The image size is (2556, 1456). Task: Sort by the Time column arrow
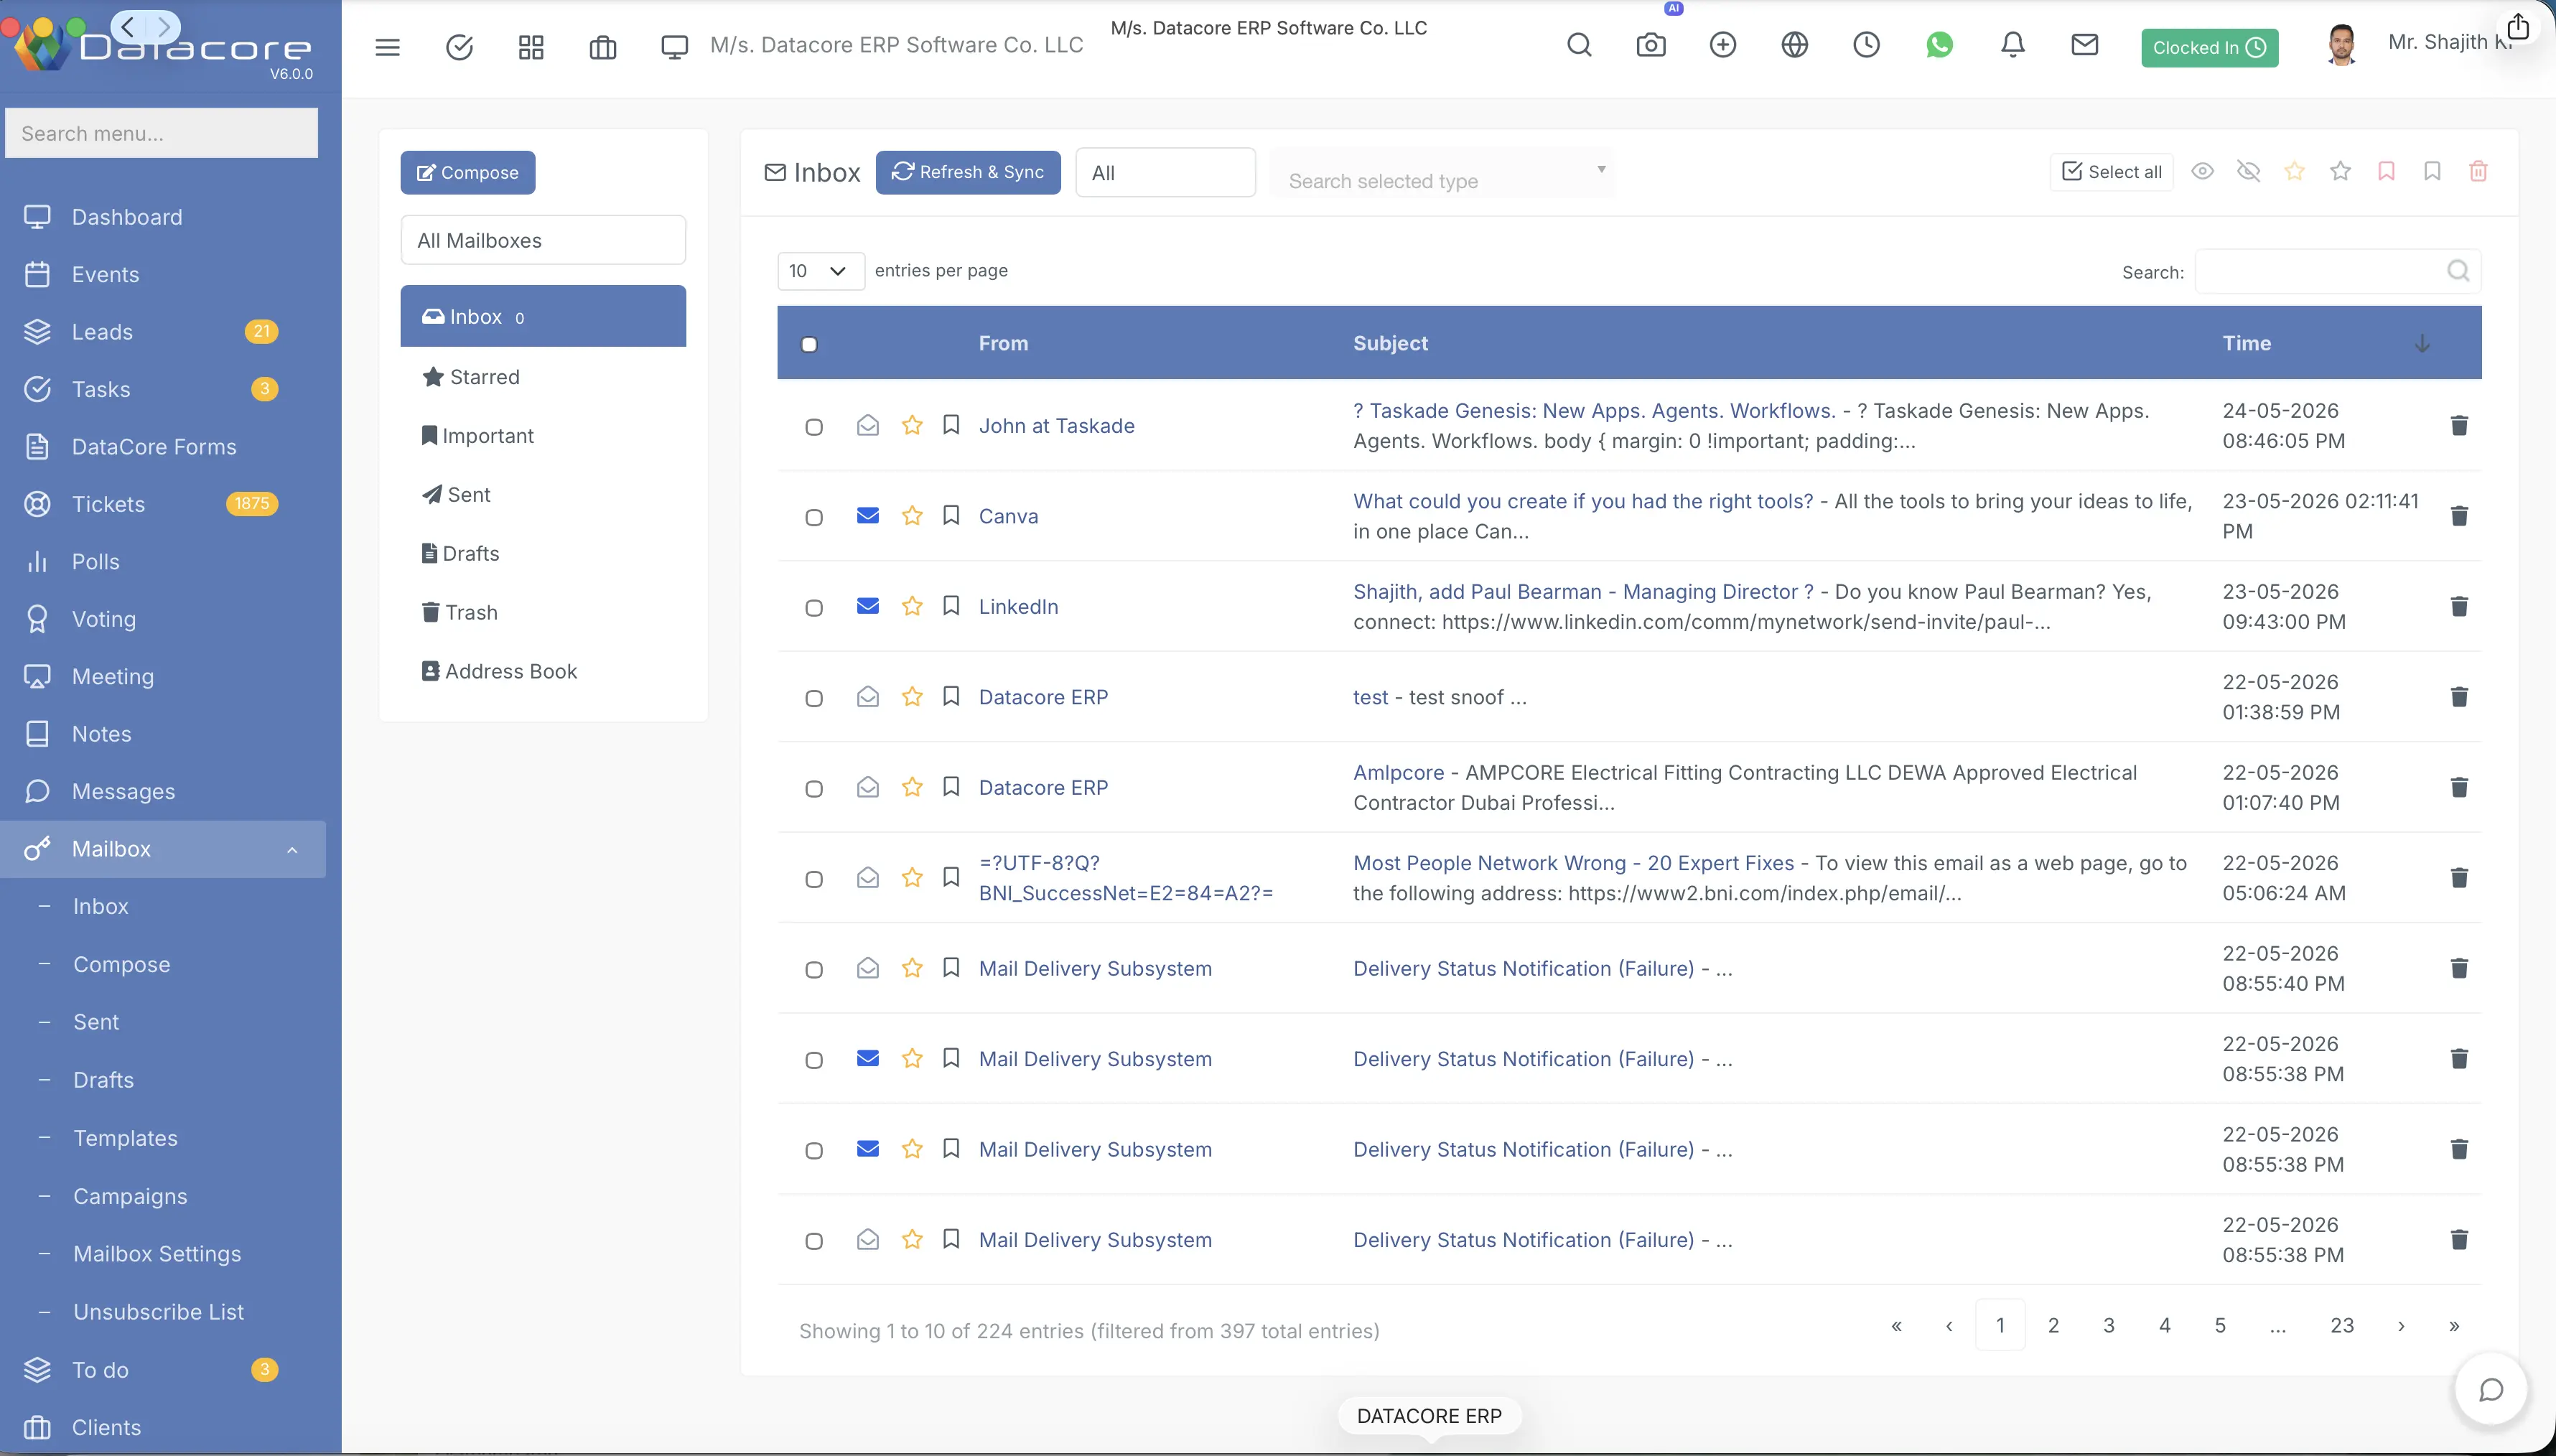click(x=2421, y=343)
